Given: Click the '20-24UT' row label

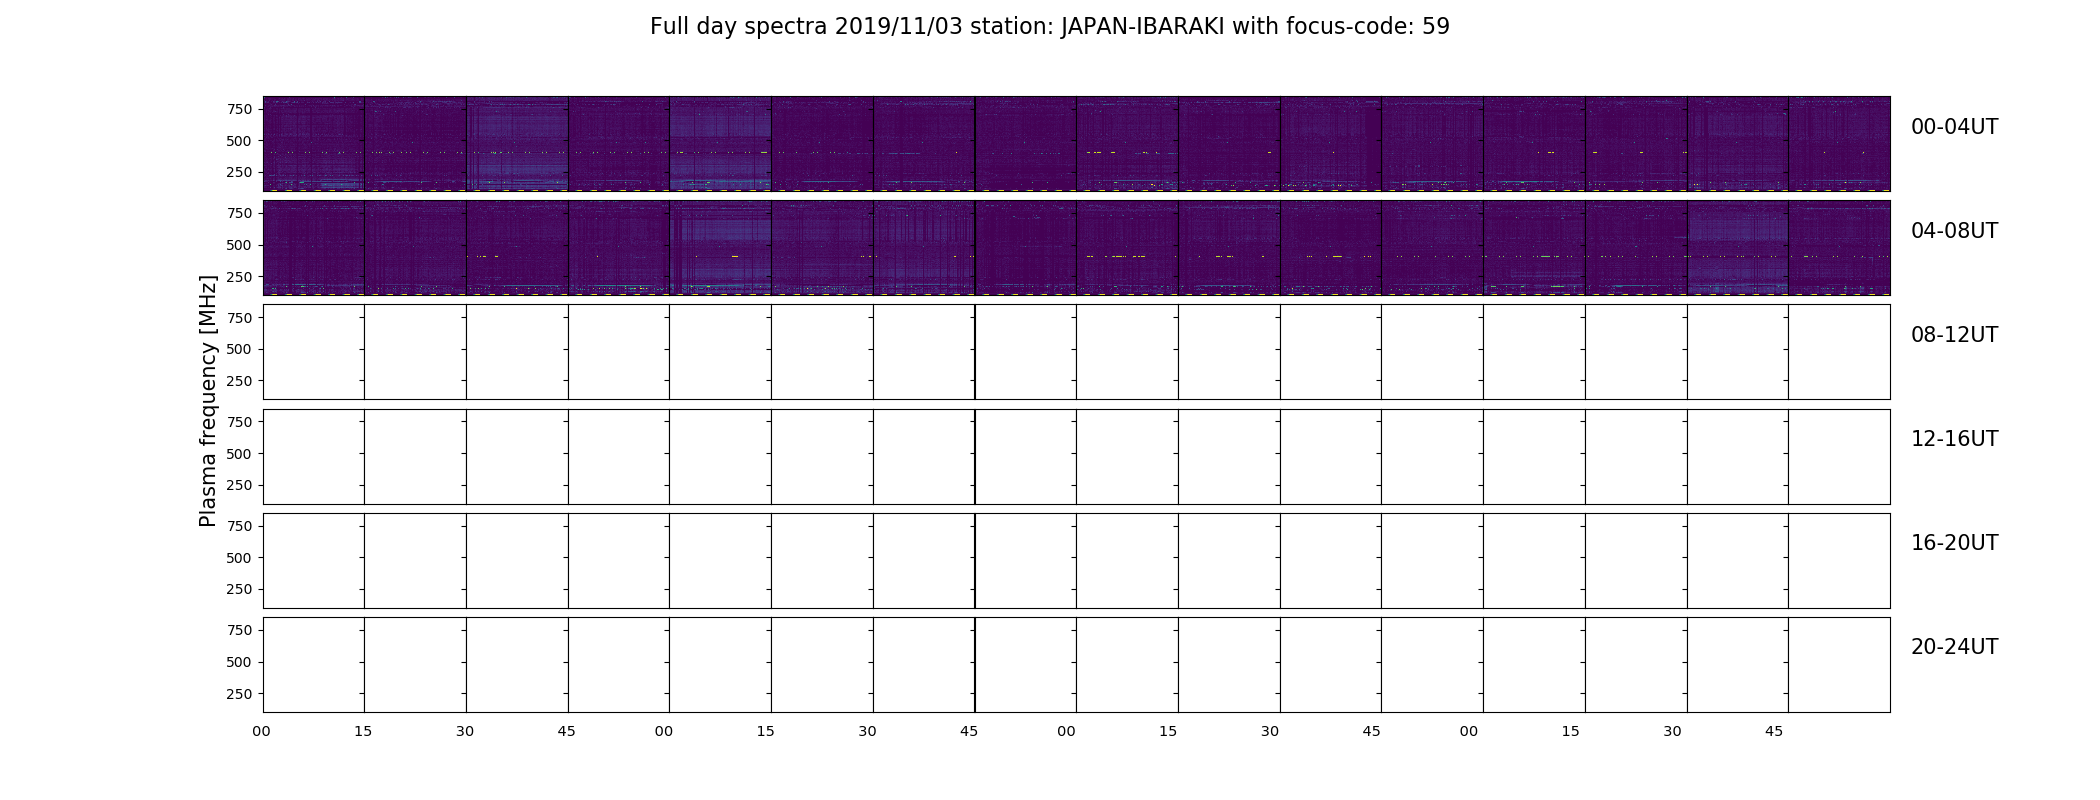Looking at the screenshot, I should point(1954,647).
